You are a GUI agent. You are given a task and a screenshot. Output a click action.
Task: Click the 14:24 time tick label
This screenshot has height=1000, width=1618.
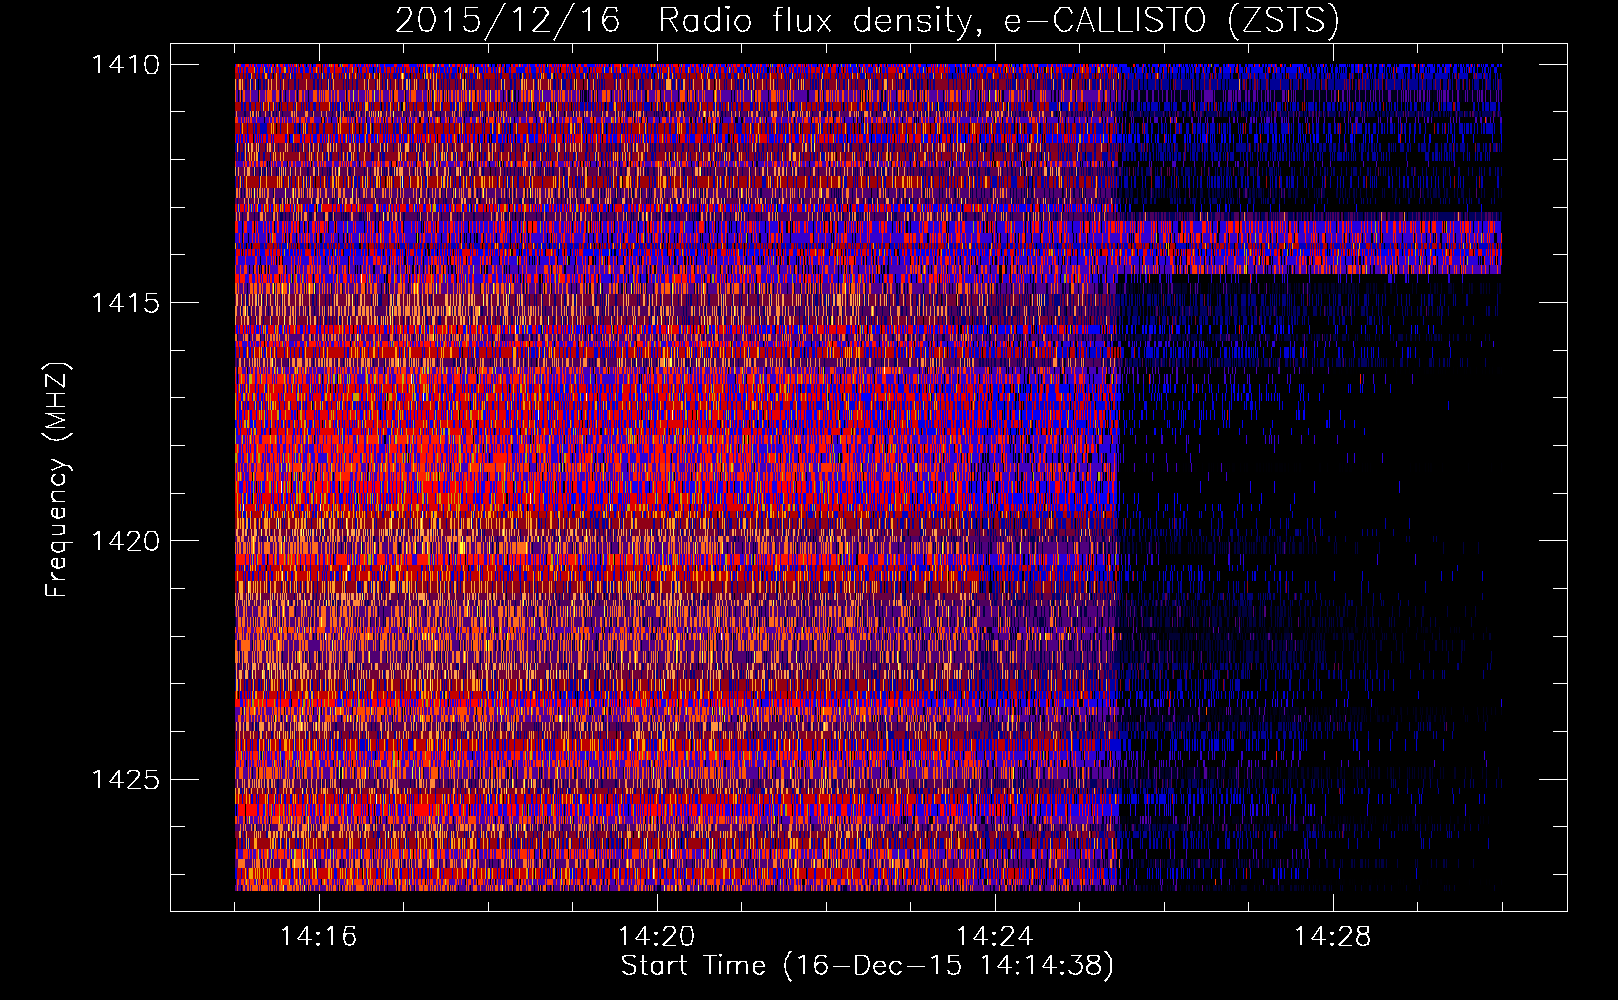994,937
